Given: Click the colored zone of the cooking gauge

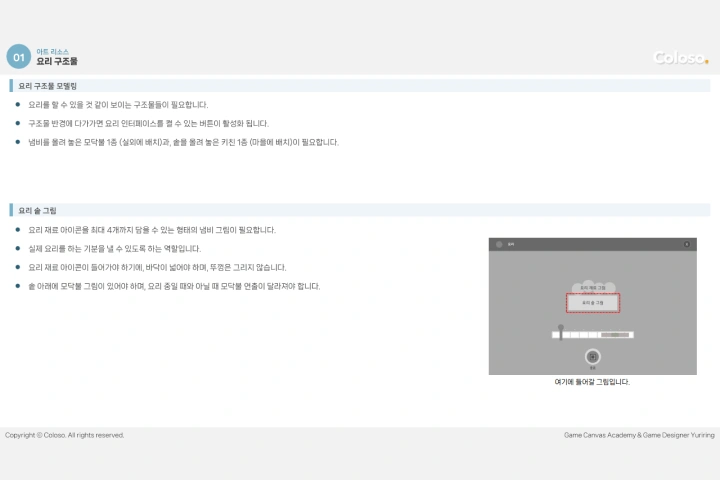Looking at the screenshot, I should click(615, 335).
